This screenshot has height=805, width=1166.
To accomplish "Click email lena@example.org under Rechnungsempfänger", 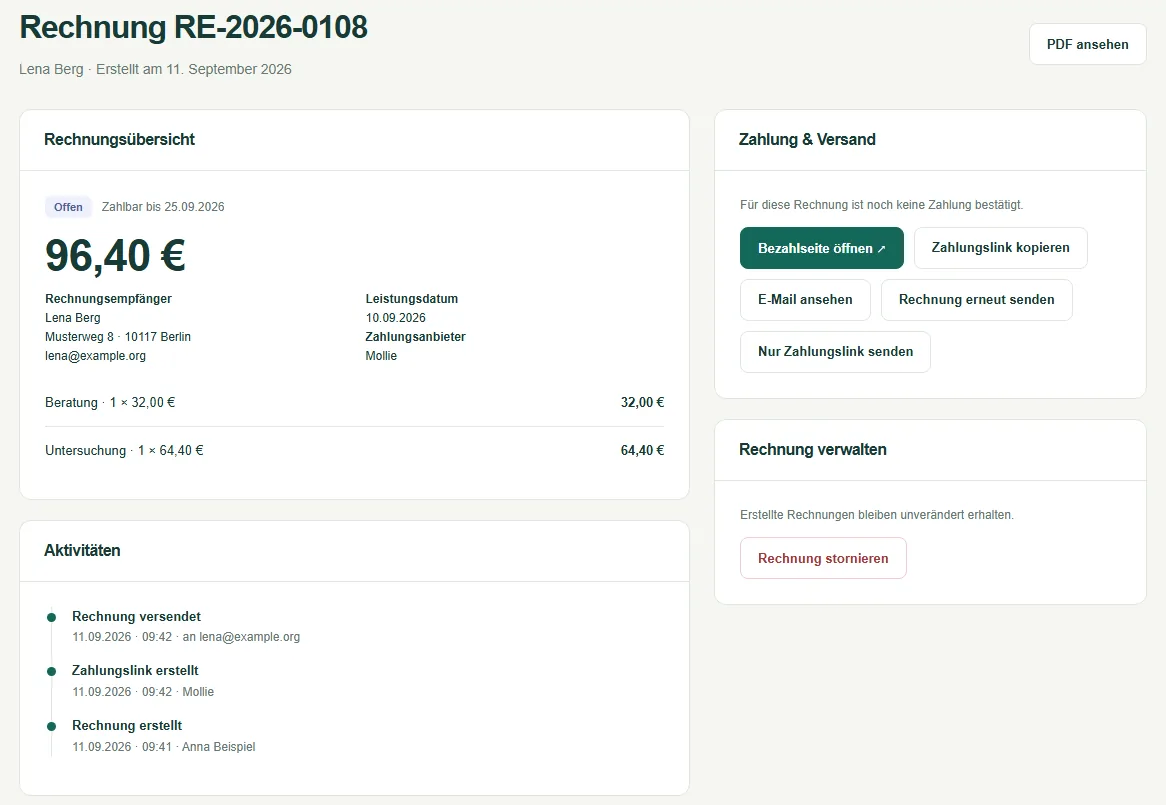I will coord(95,356).
